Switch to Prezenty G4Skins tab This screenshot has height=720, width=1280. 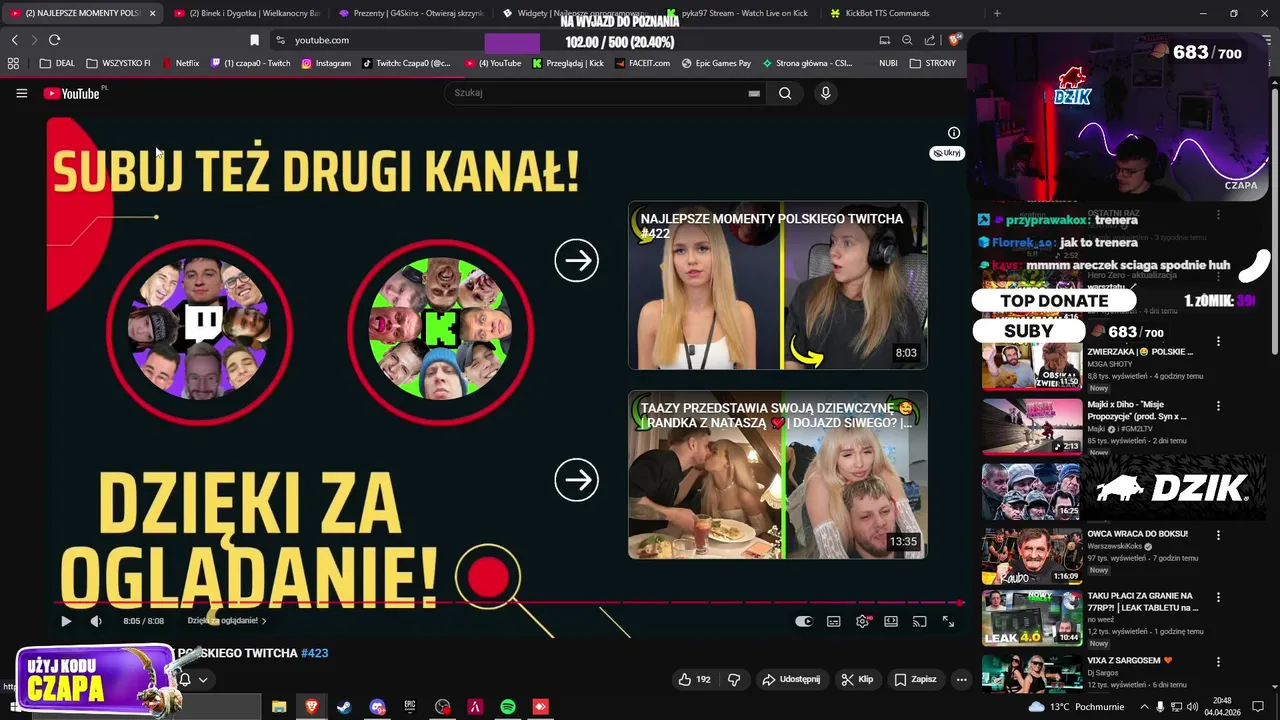pos(410,13)
